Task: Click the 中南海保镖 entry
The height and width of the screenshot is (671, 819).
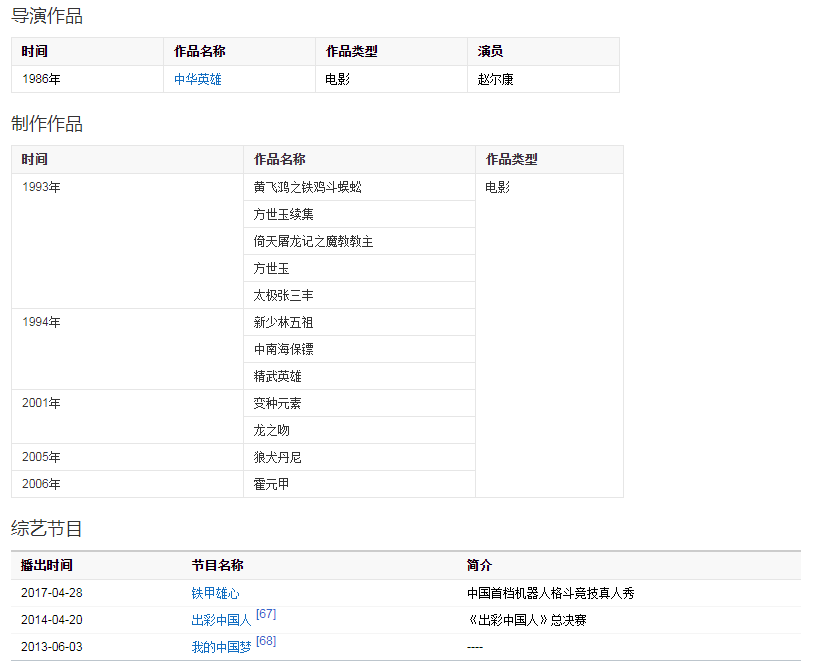Action: pyautogui.click(x=284, y=350)
